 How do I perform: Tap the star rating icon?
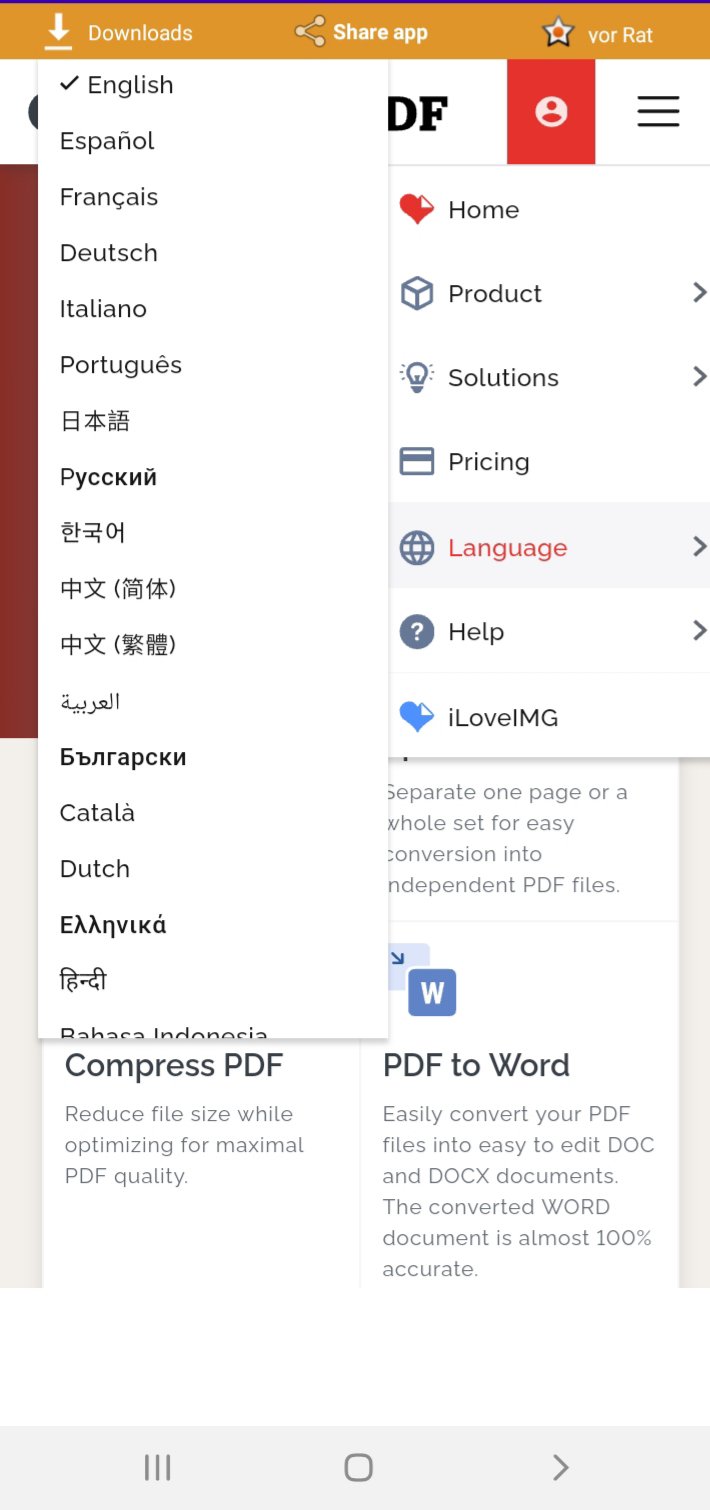coord(557,33)
